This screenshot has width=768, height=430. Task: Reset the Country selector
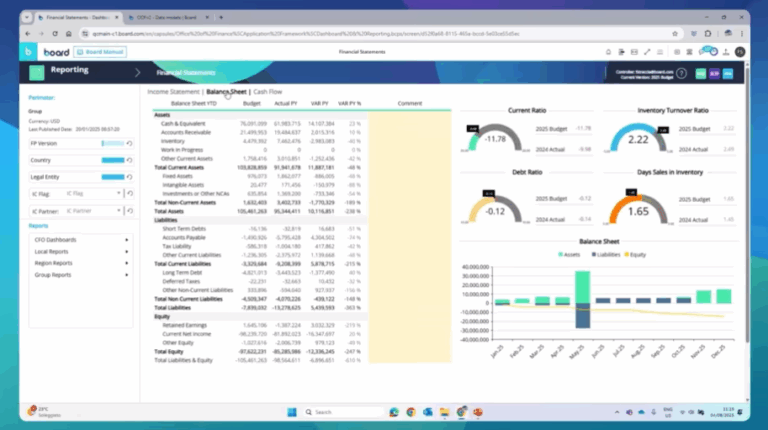tap(130, 160)
